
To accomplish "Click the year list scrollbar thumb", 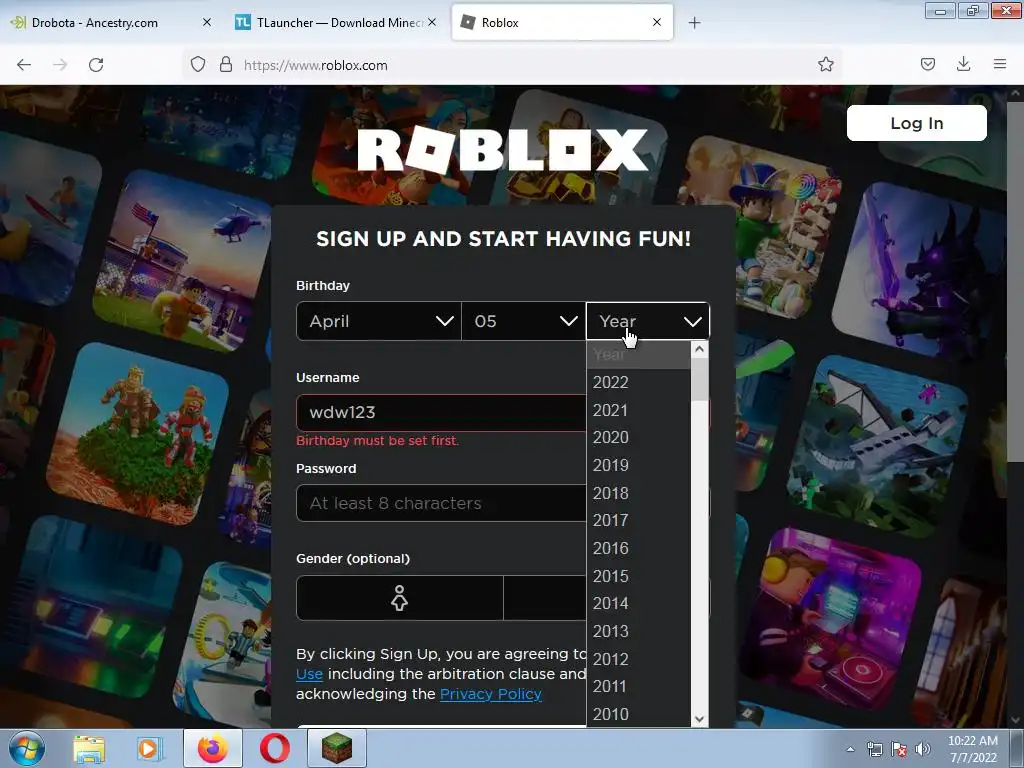I will pyautogui.click(x=699, y=379).
